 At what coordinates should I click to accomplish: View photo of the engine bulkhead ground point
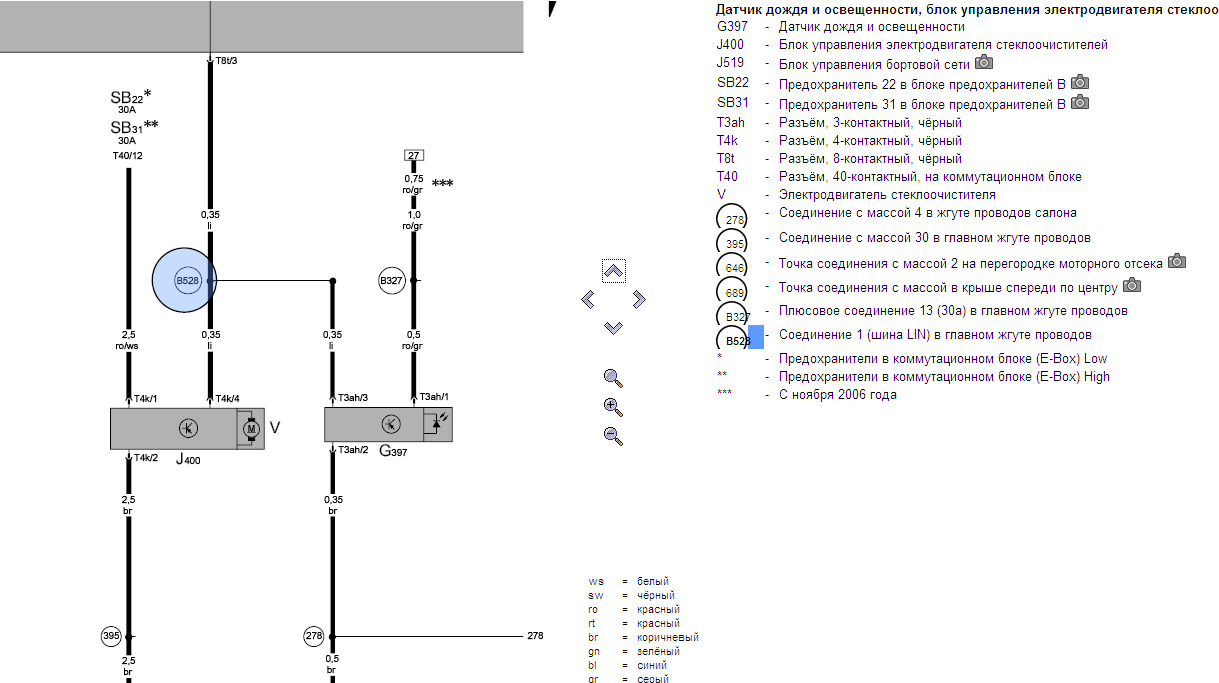[1177, 262]
